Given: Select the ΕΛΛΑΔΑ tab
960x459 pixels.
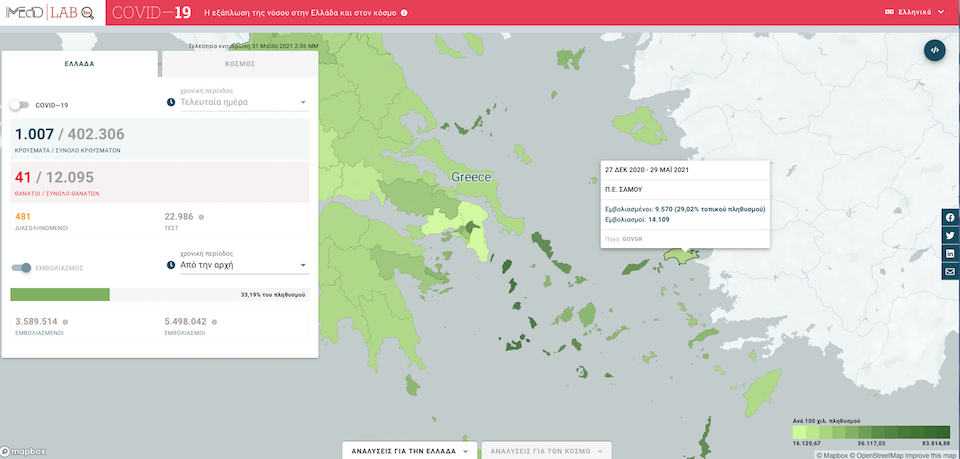Looking at the screenshot, I should coord(79,63).
